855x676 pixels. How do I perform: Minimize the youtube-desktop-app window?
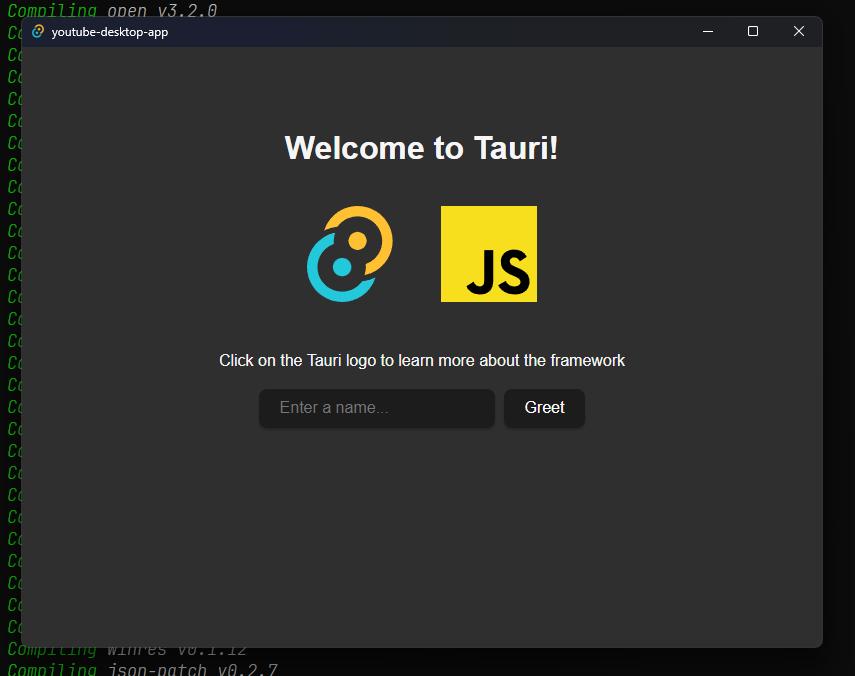tap(708, 32)
